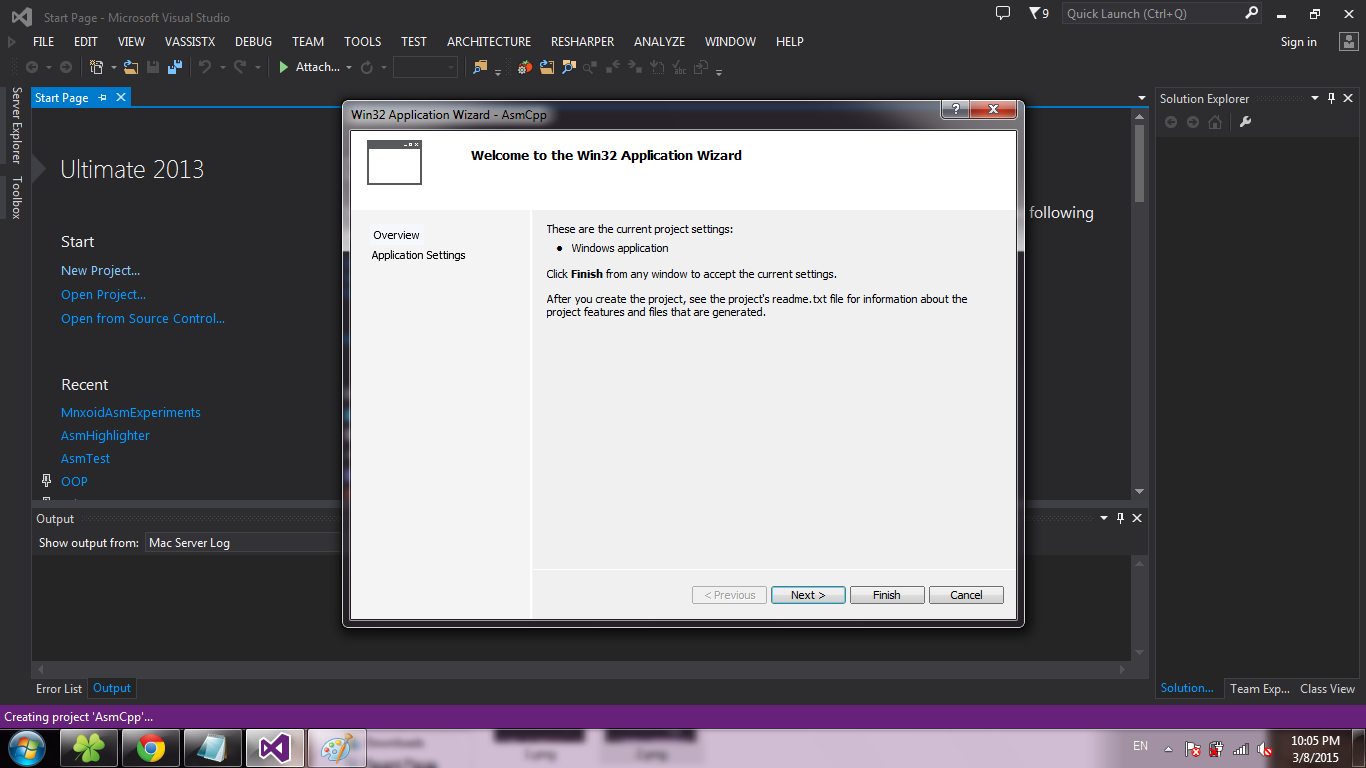Switch to the Class View tab
Viewport: 1366px width, 768px height.
pyautogui.click(x=1327, y=688)
